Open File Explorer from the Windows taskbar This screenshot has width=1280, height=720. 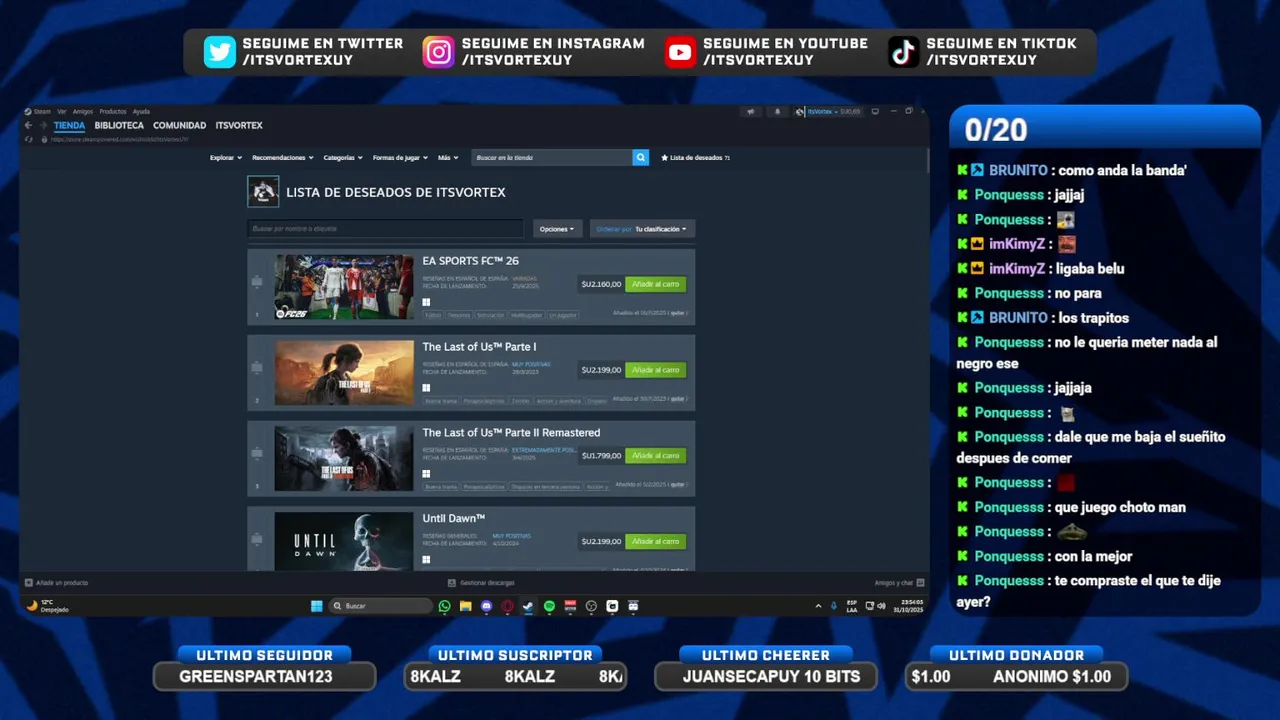pyautogui.click(x=465, y=606)
